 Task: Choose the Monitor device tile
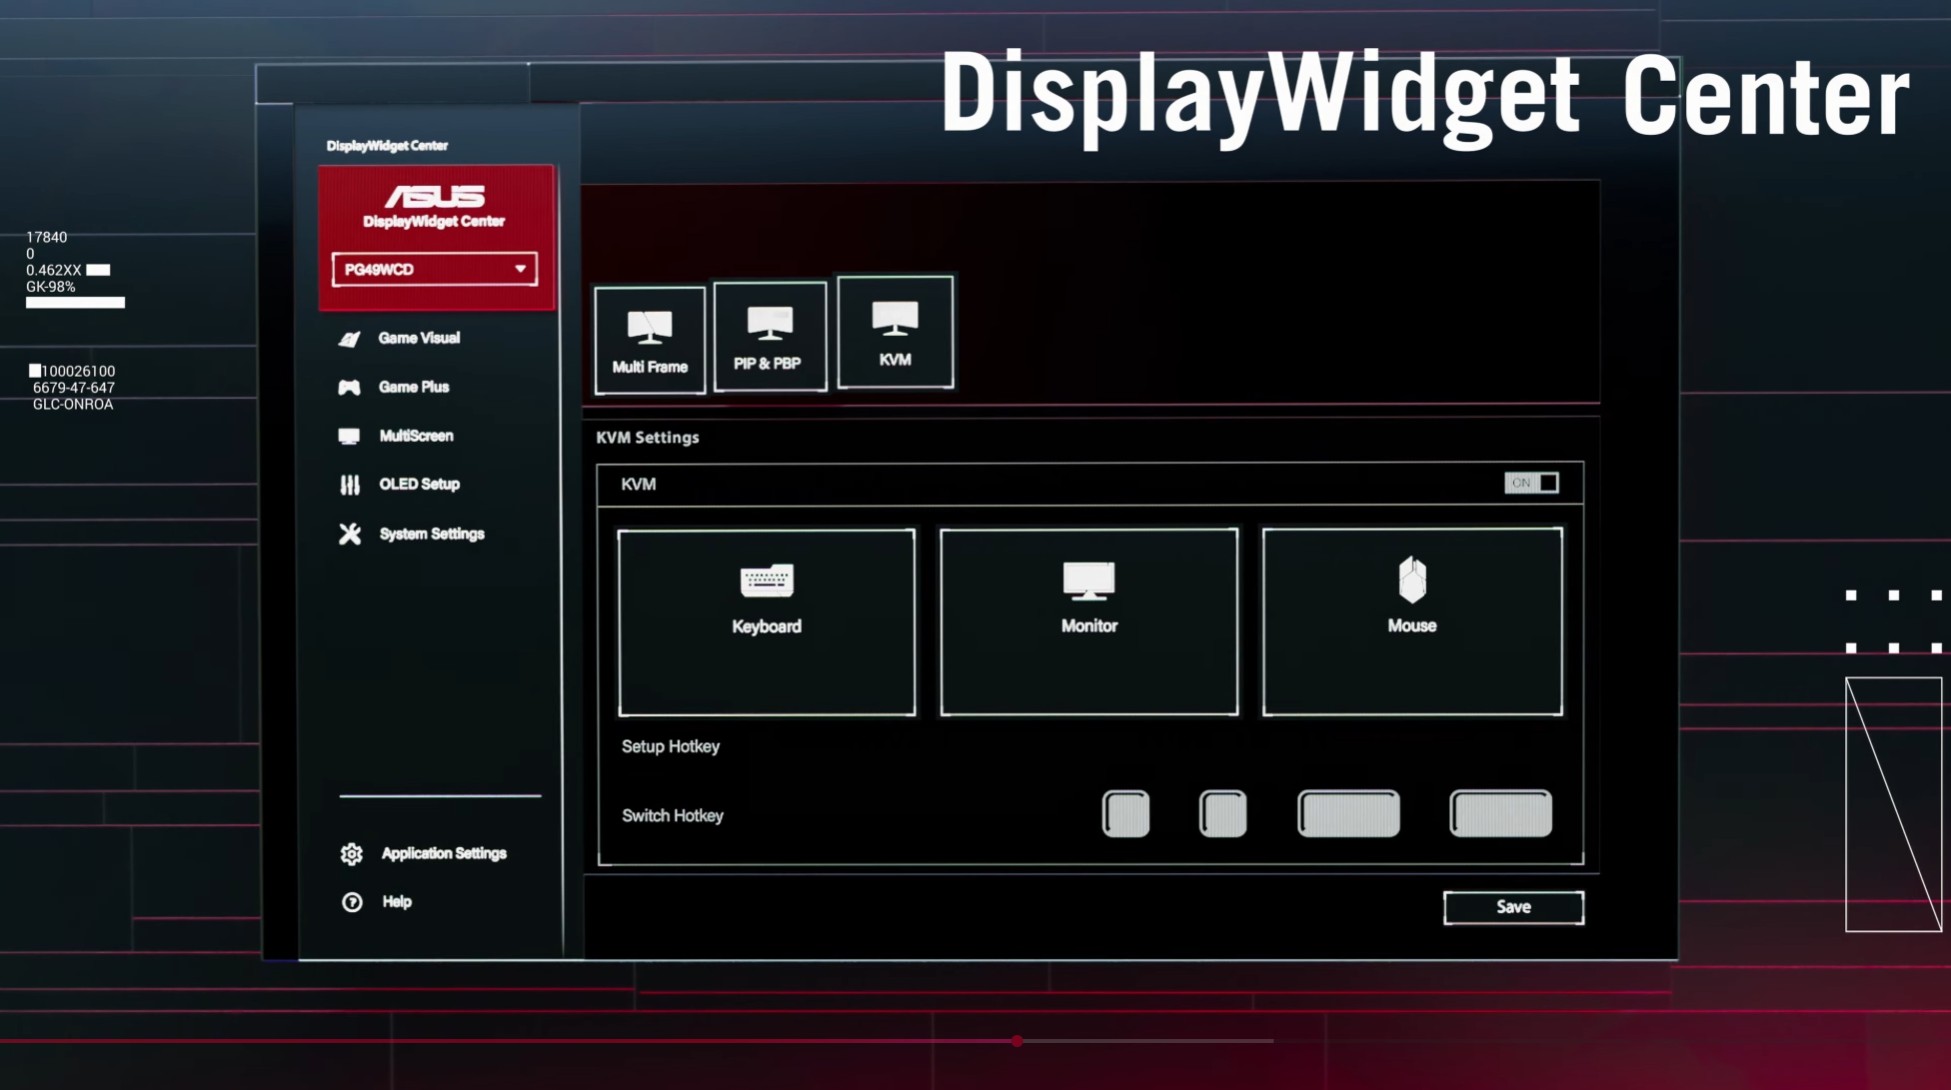point(1088,622)
